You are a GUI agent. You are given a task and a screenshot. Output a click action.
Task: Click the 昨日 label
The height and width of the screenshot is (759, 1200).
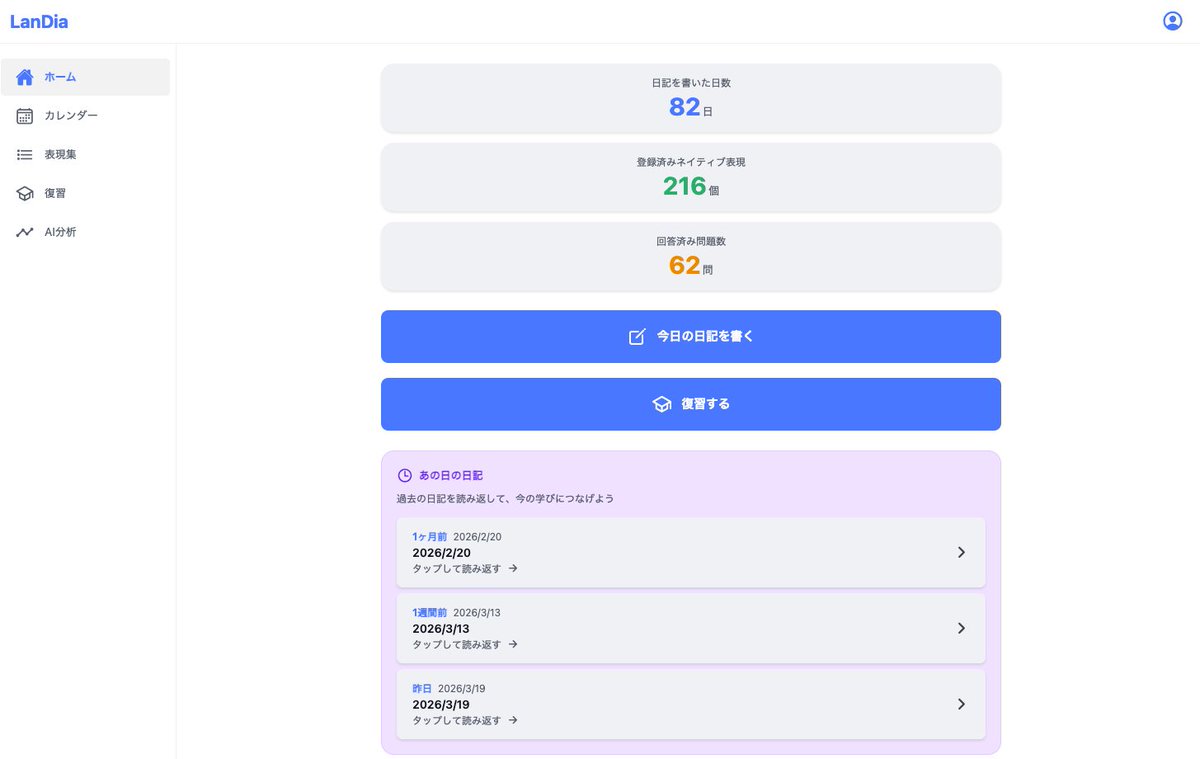coord(422,689)
